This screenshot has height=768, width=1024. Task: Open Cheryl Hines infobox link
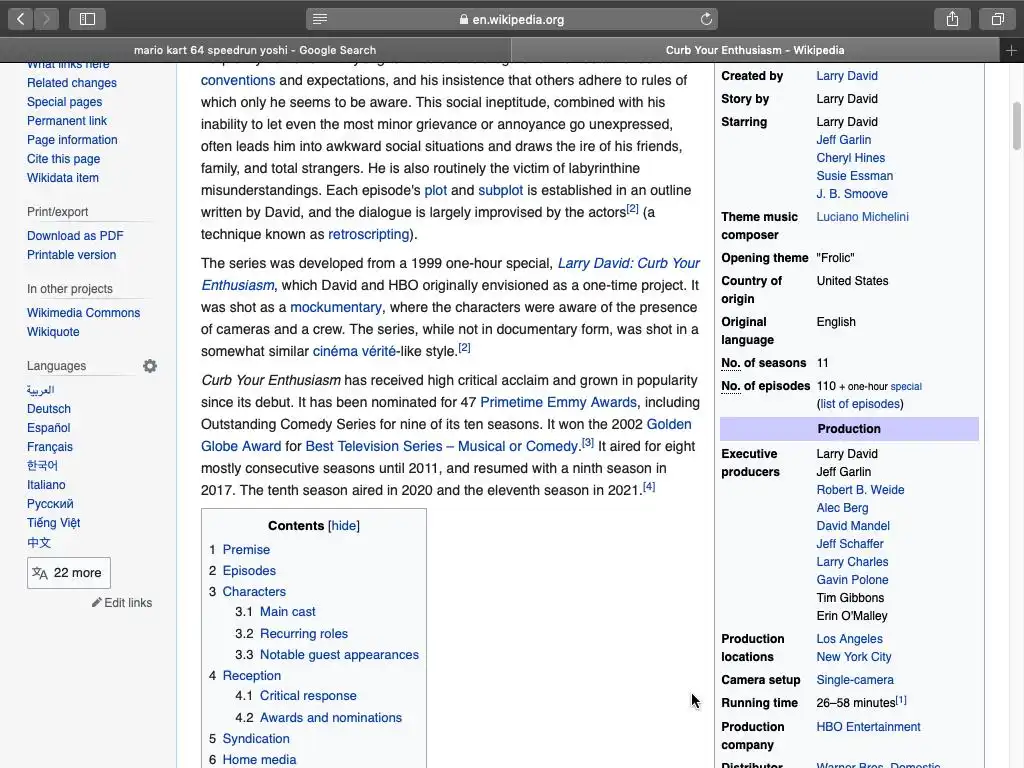coord(851,158)
